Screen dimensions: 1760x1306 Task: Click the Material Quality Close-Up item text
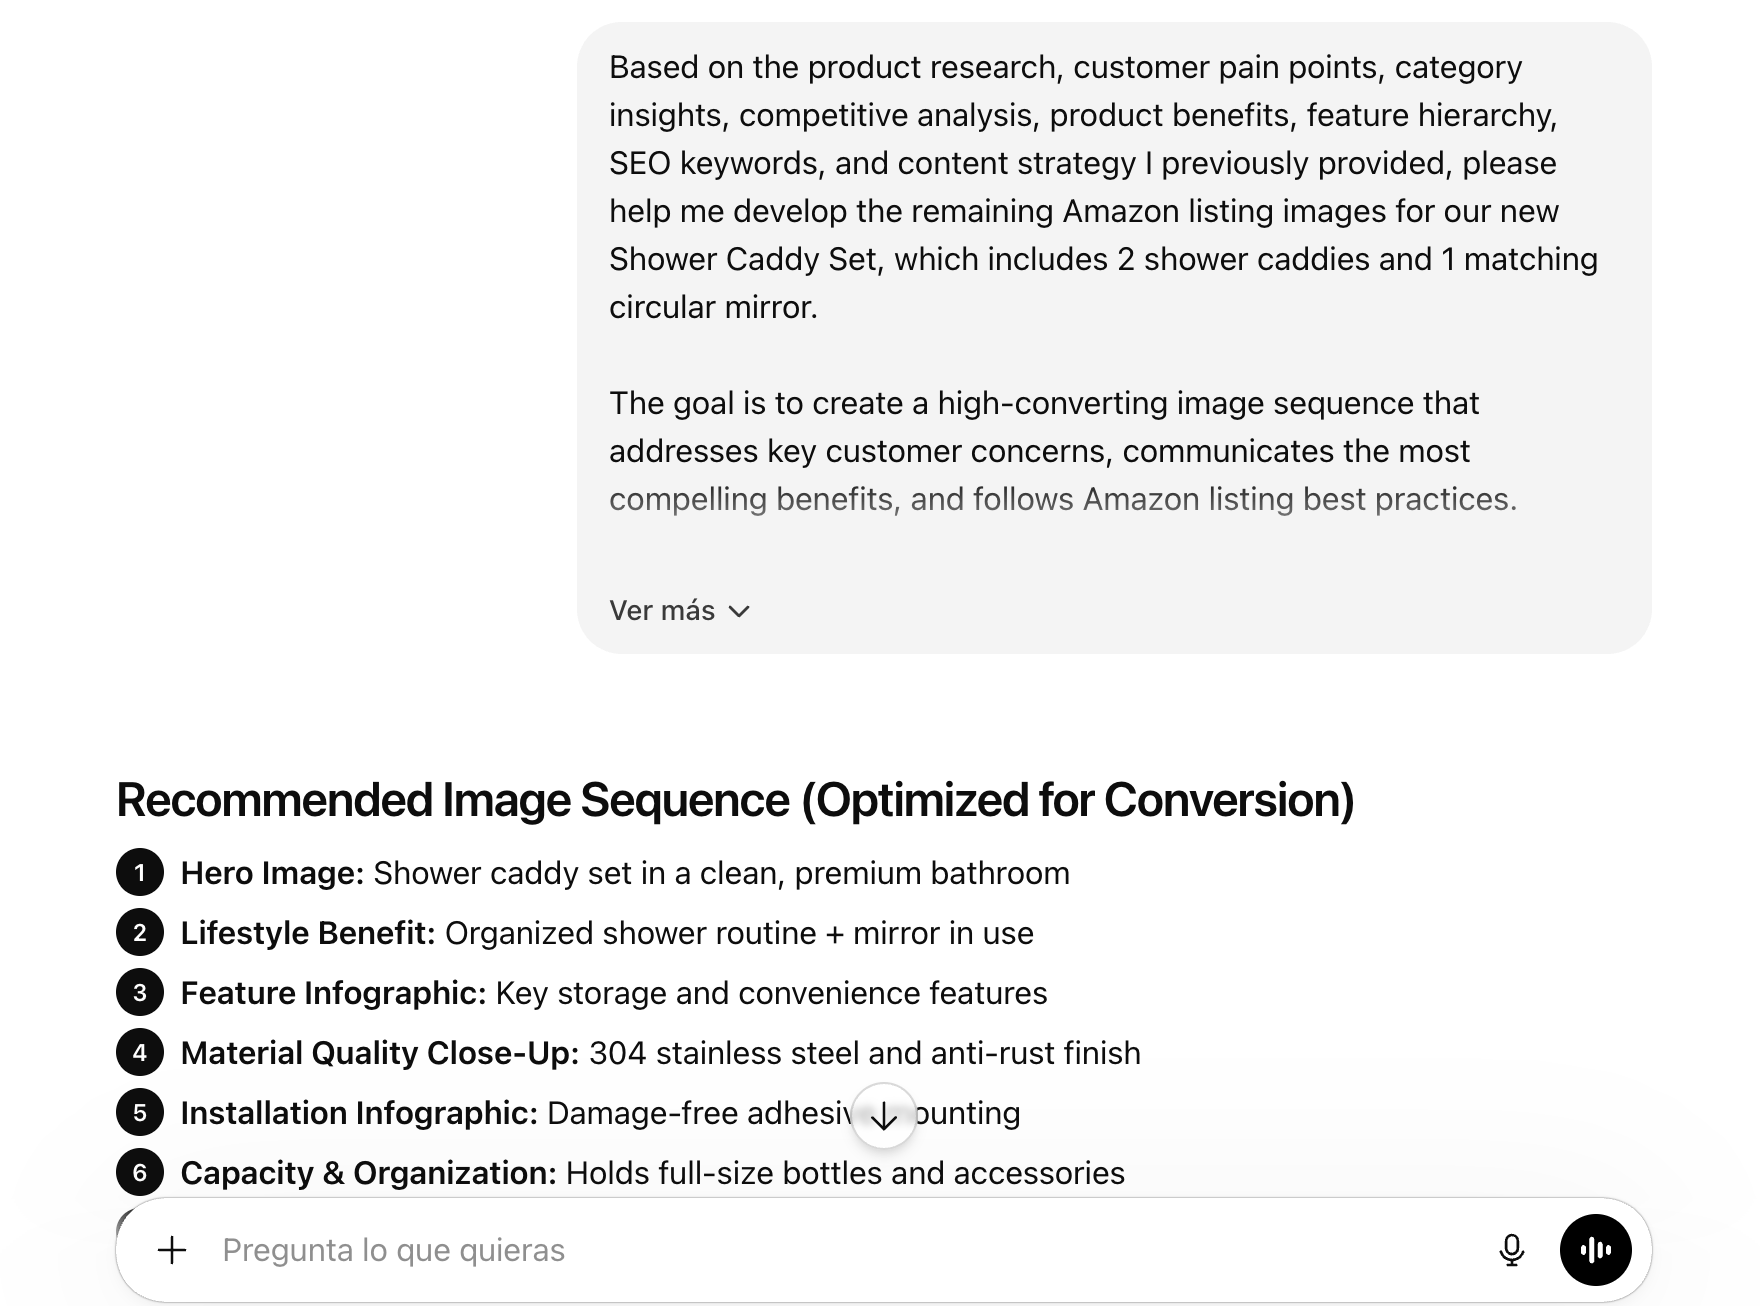[x=660, y=1053]
